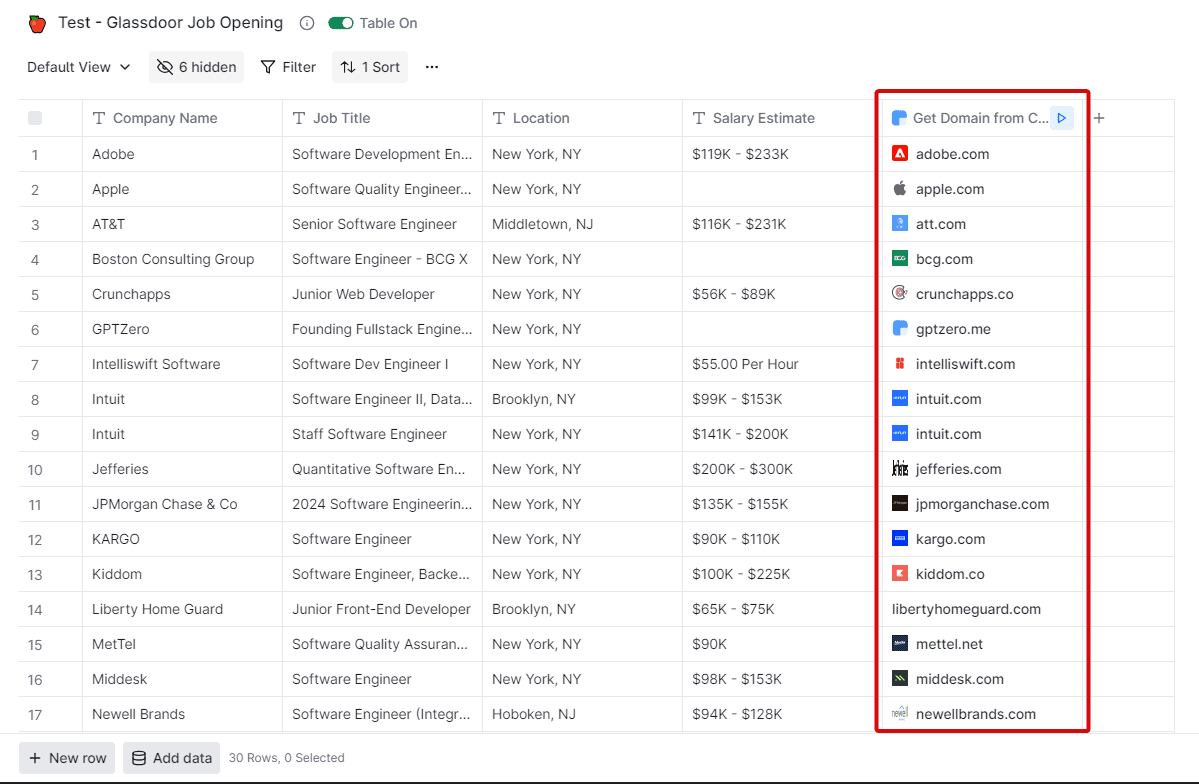Screen dimensions: 1199x784
Task: Open the Filter options
Action: [x=288, y=67]
